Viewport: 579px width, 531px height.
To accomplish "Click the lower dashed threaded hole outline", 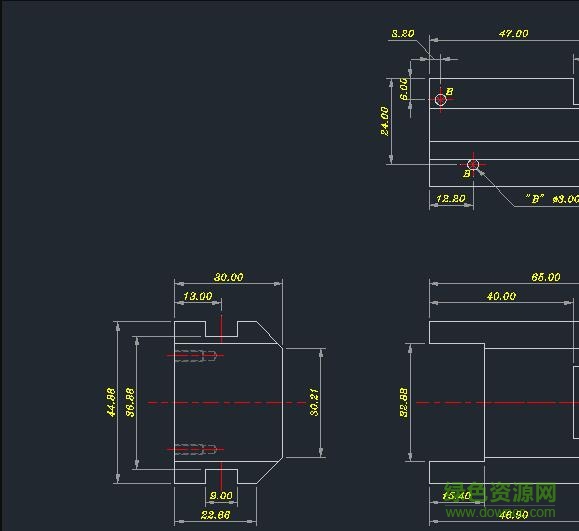I will 195,449.
